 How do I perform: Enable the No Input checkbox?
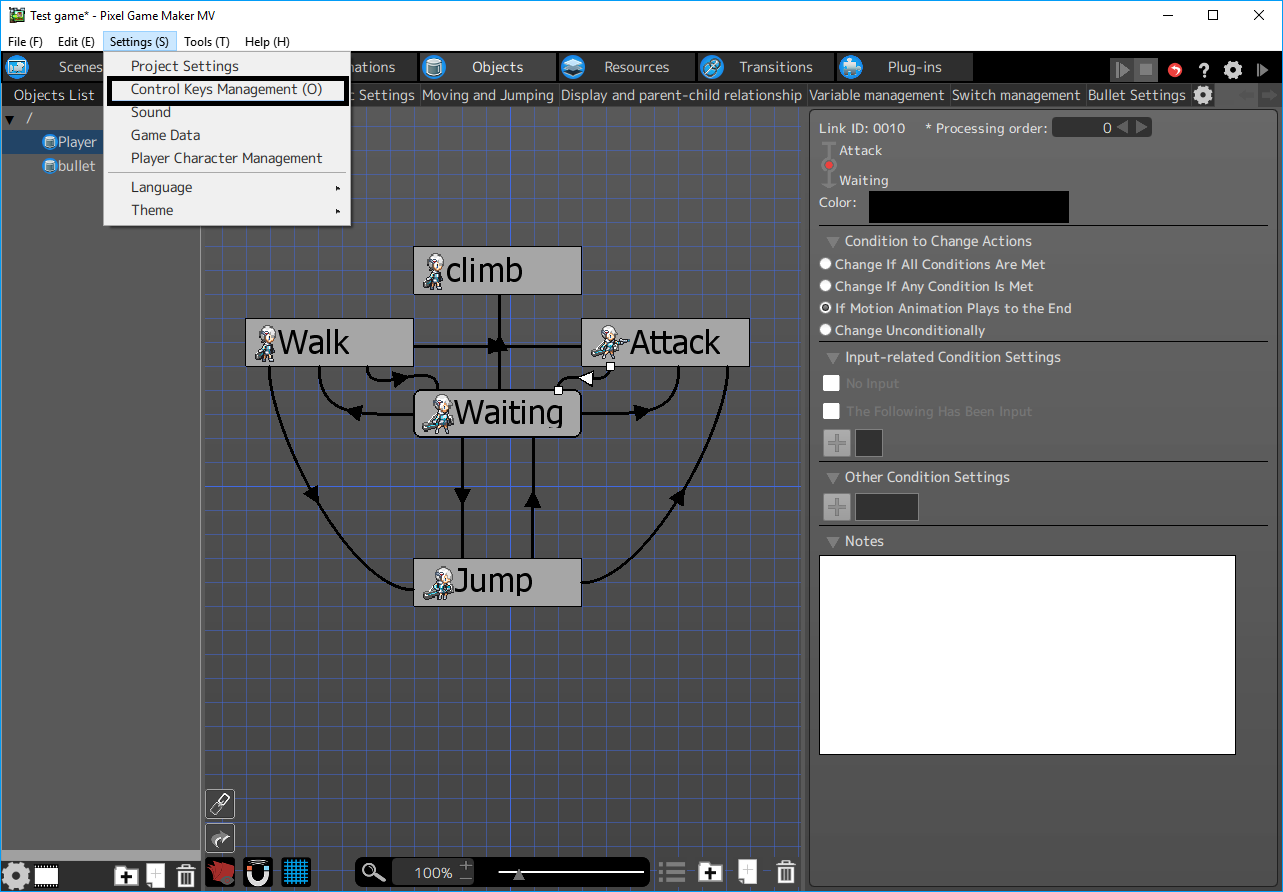click(x=831, y=383)
